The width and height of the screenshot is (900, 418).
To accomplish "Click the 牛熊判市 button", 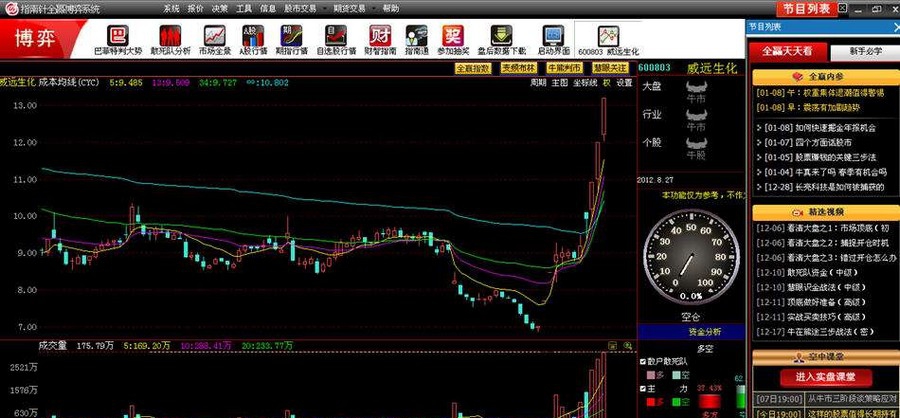I will (x=564, y=68).
